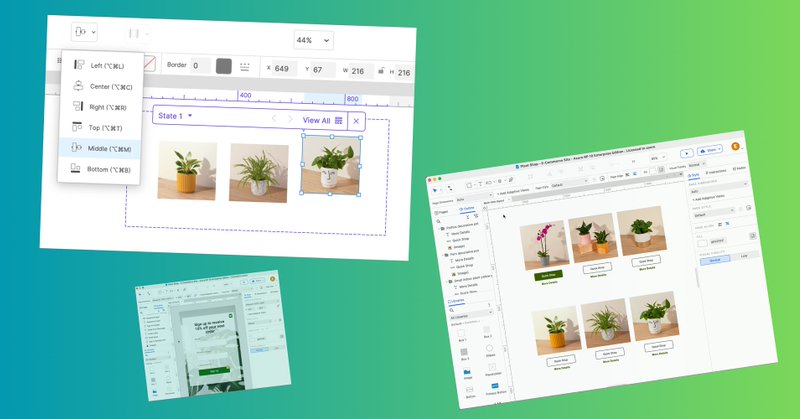Select the rectangle shape tool in right window
800x419 pixels.
[470, 186]
